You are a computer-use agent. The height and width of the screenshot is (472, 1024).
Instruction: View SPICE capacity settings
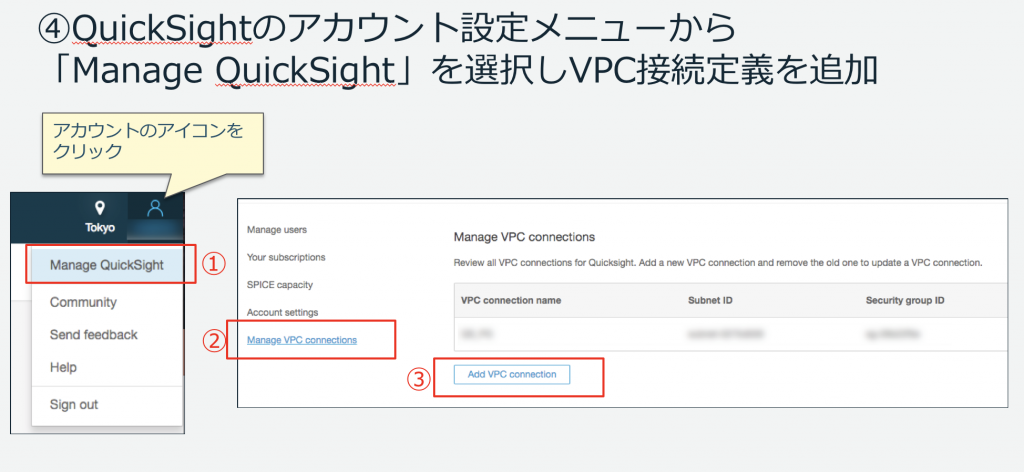tap(280, 285)
